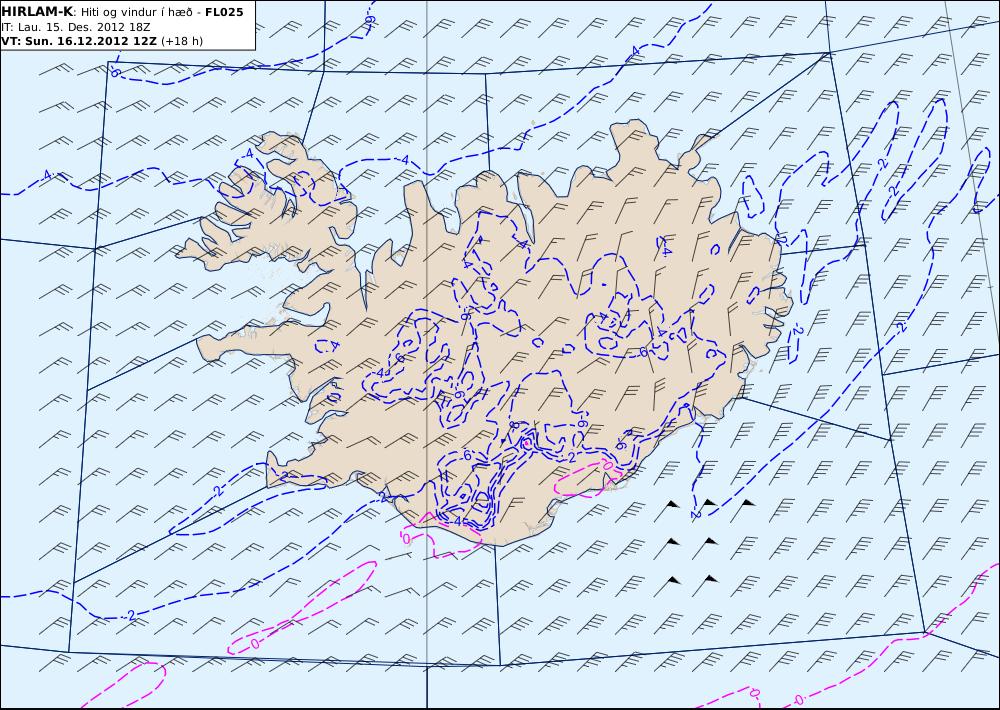Click the FL025 flight level label
The image size is (1000, 710).
pos(224,12)
